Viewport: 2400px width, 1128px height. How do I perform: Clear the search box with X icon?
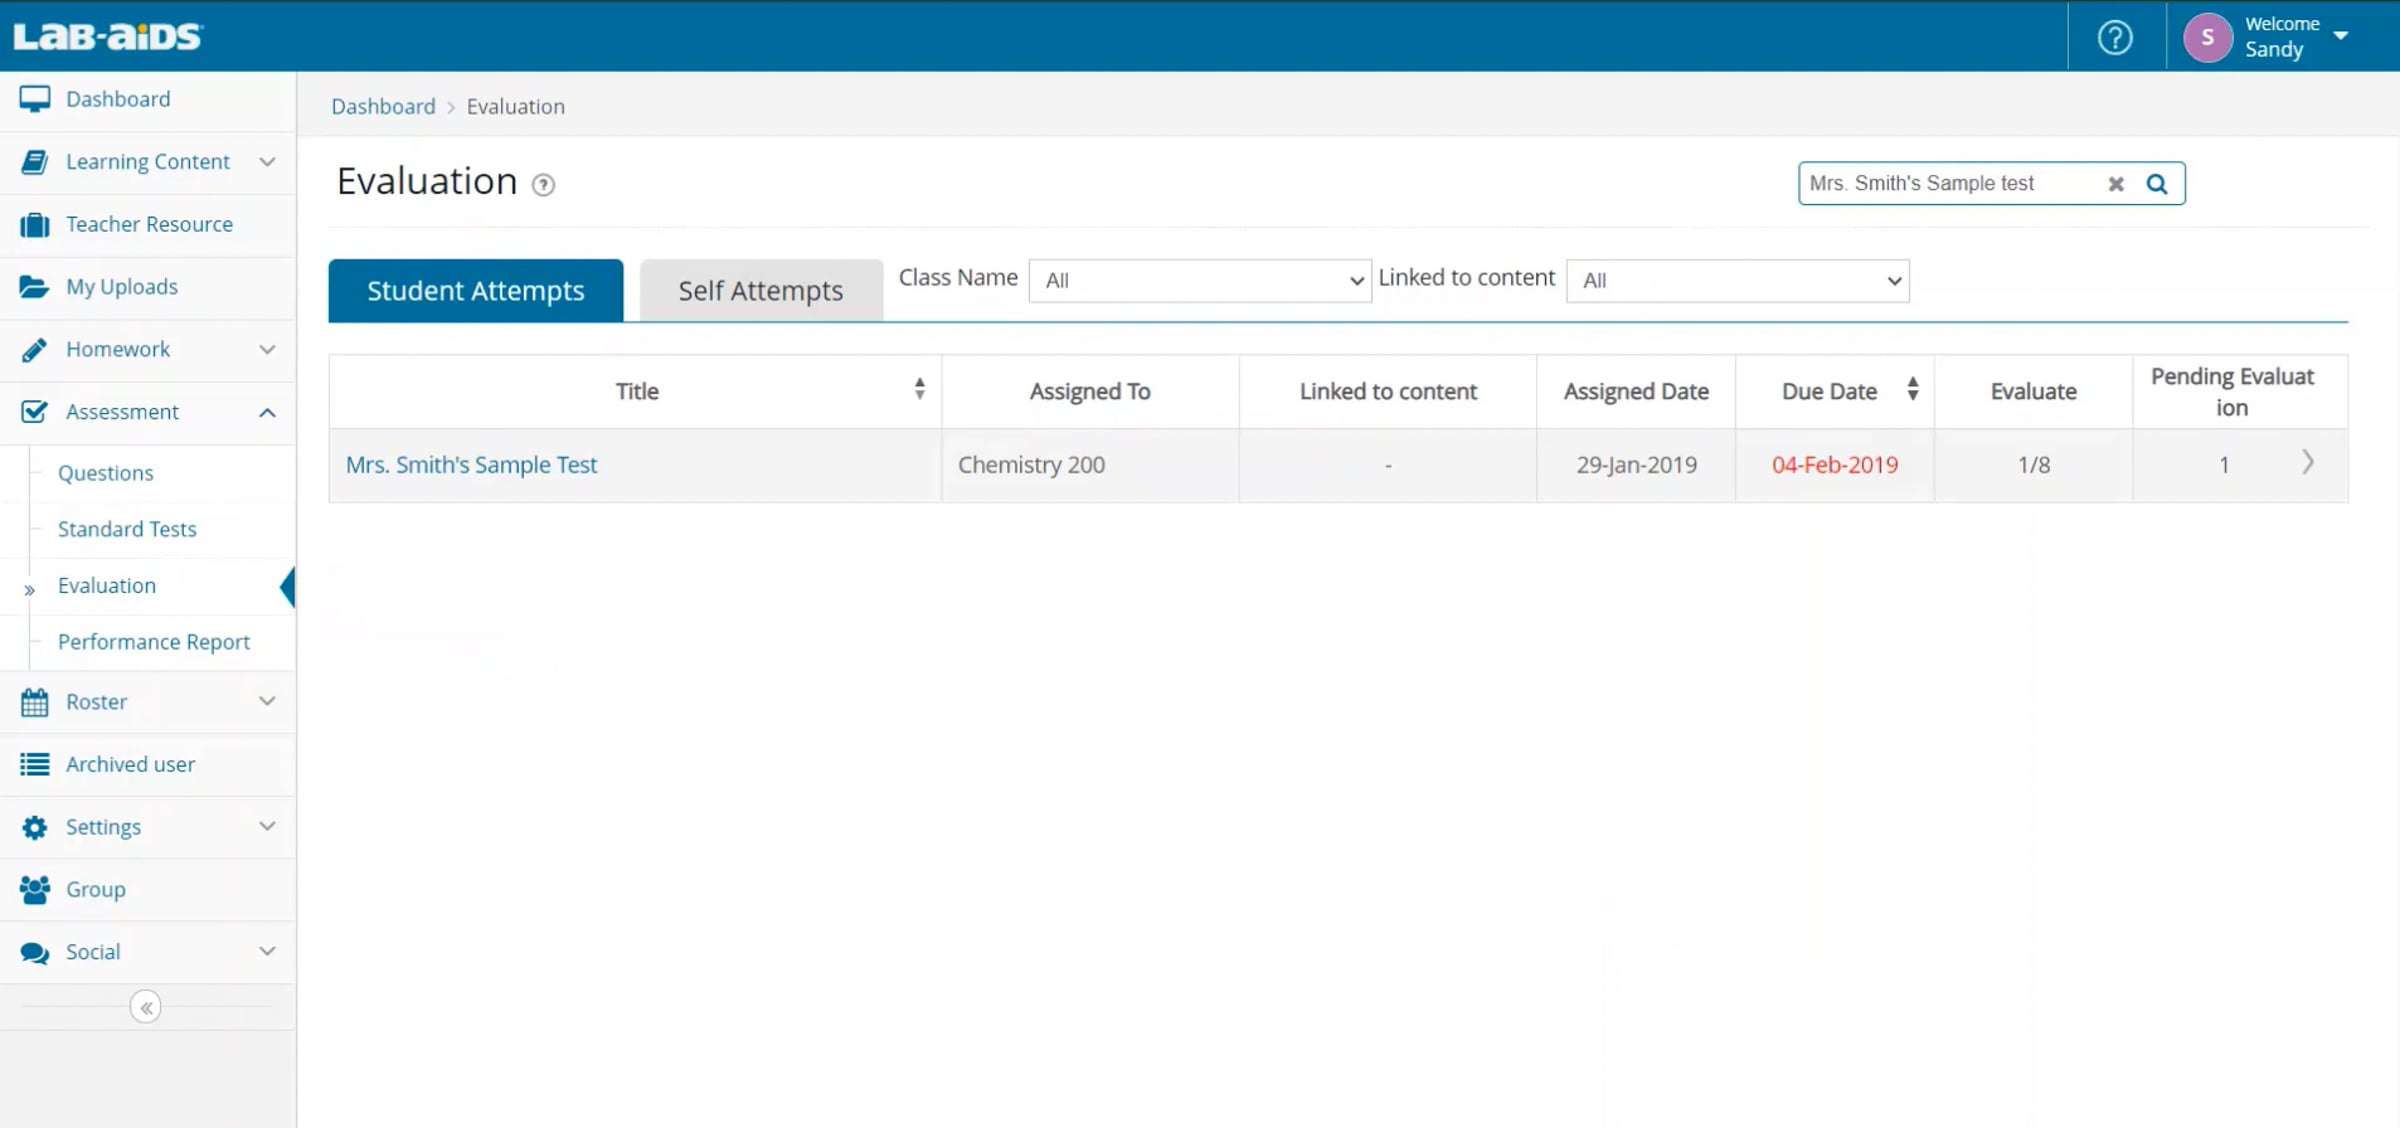click(x=2116, y=184)
